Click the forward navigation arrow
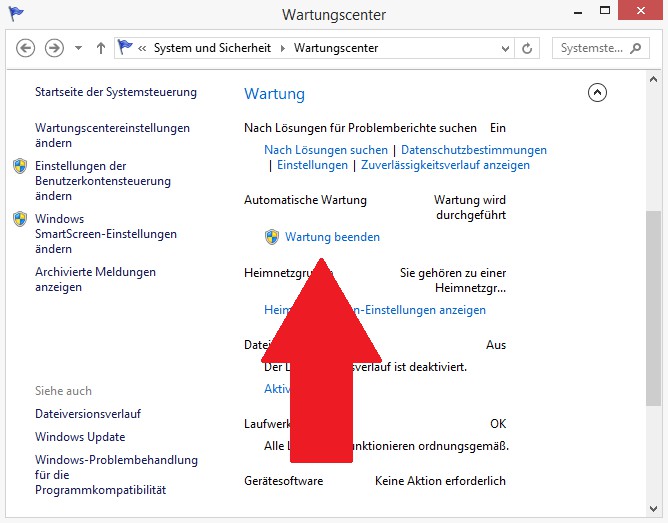 tap(54, 48)
